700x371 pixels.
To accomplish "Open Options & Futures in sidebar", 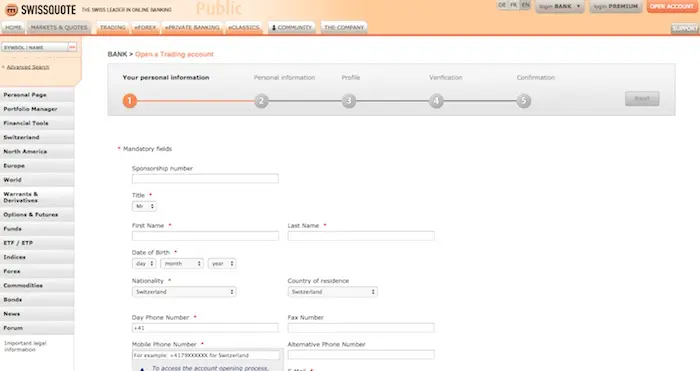I will 37,215.
